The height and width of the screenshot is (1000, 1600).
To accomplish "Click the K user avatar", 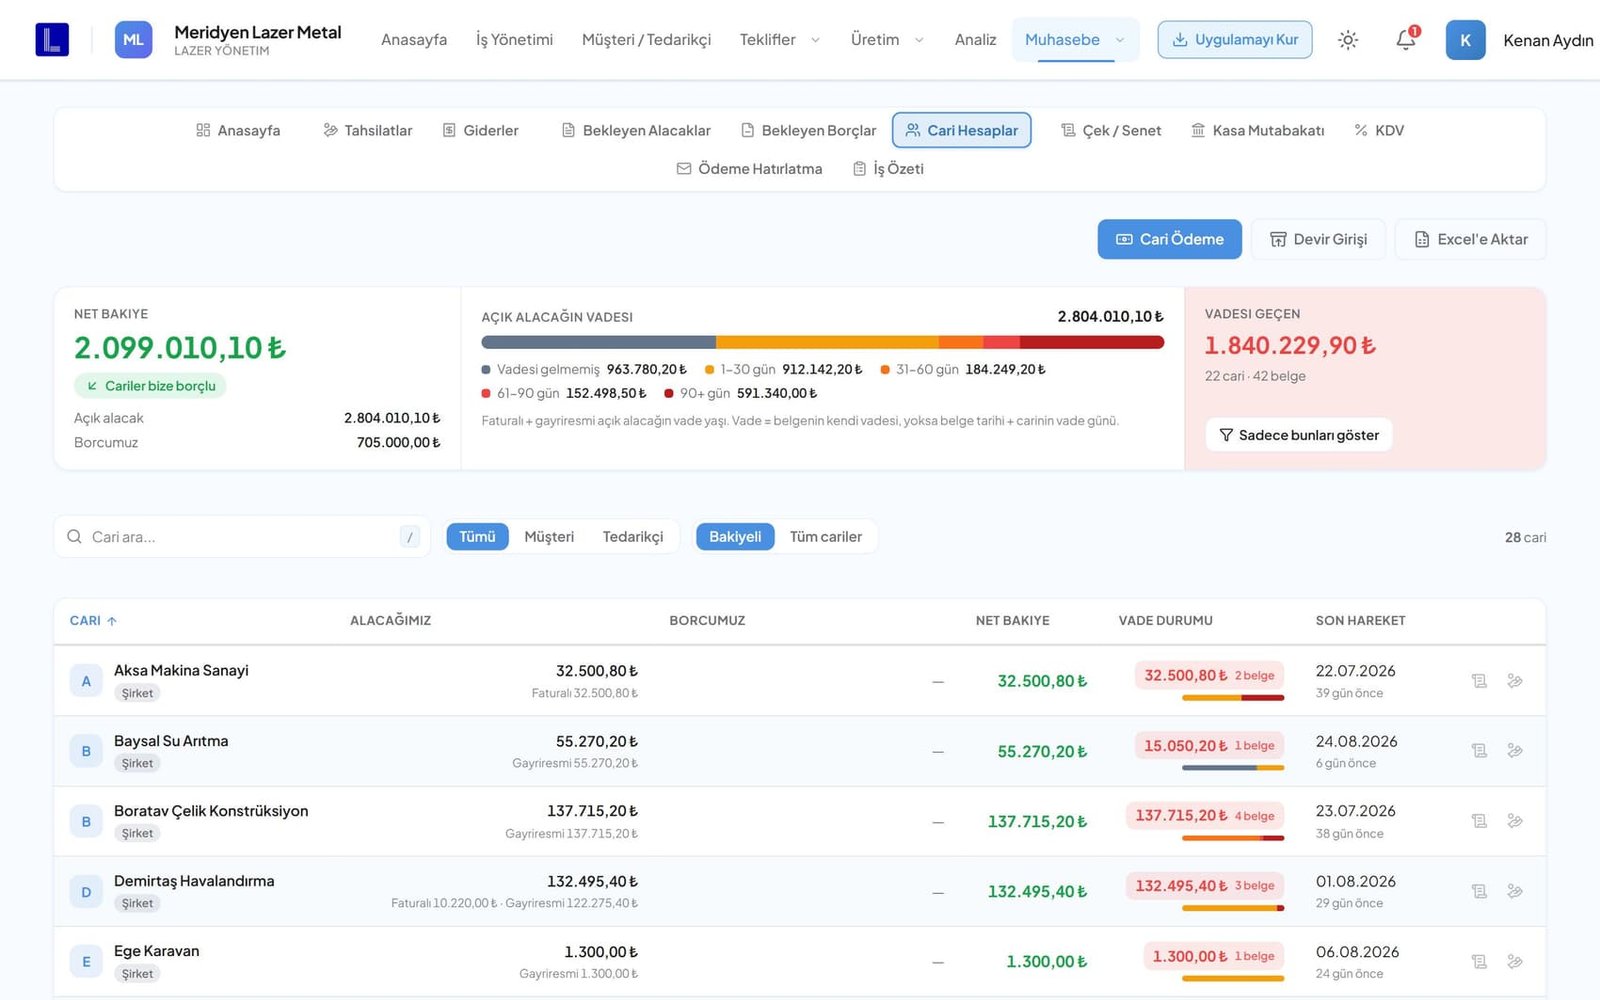I will 1465,40.
